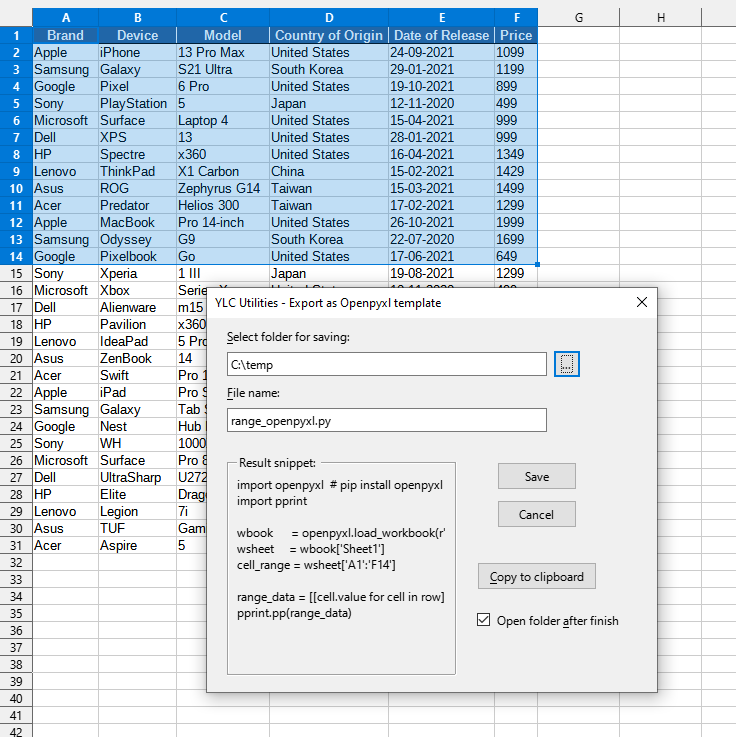
Task: Click the Aspire cell
Action: 137,545
